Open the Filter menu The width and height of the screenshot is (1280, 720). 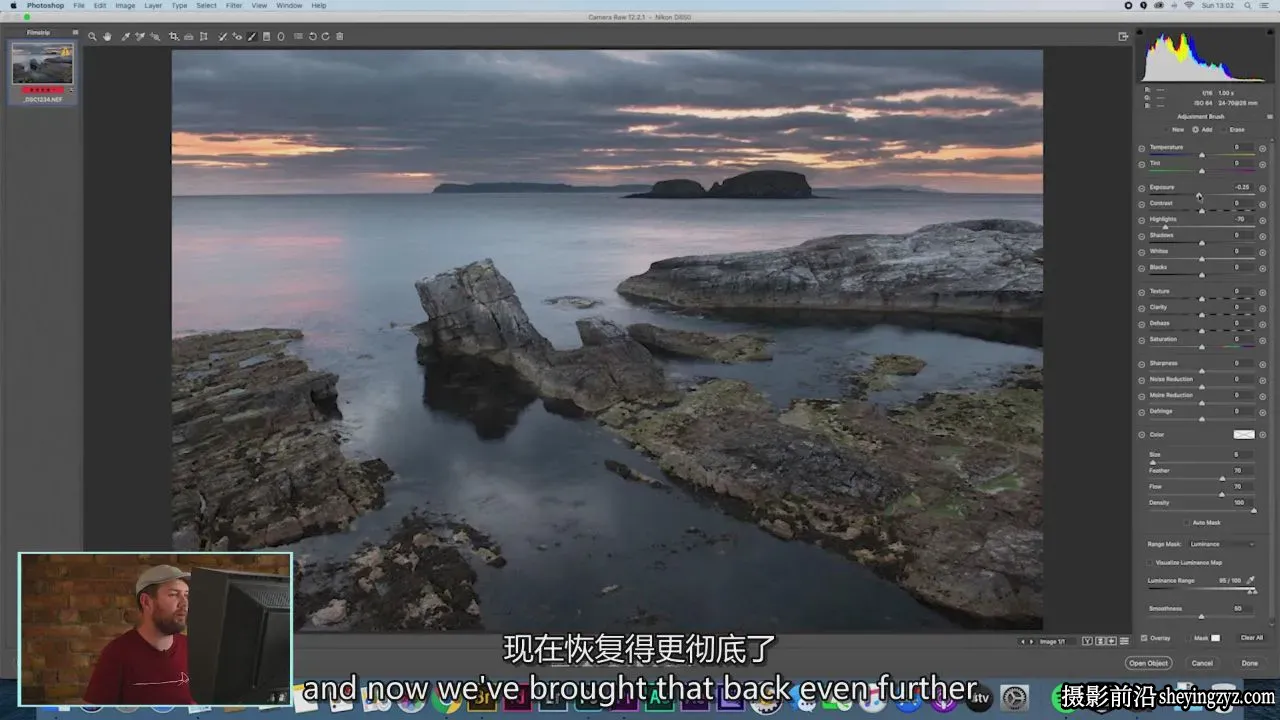pos(233,5)
